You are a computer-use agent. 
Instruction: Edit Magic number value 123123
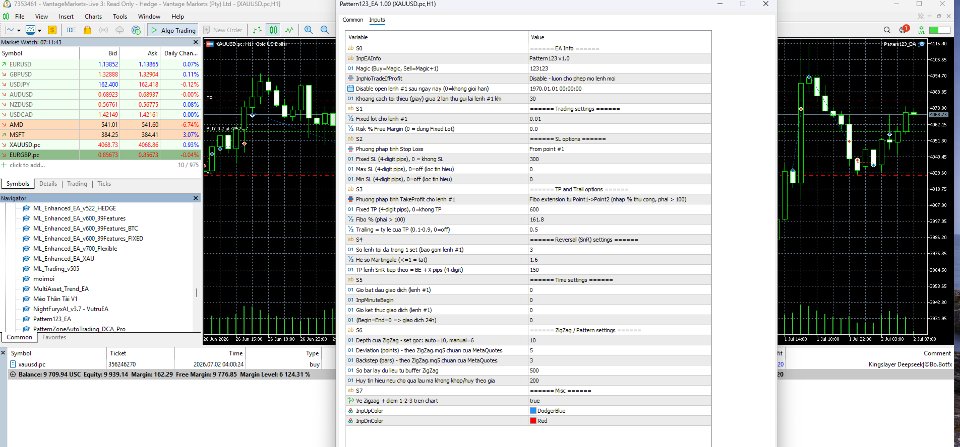tap(620, 69)
